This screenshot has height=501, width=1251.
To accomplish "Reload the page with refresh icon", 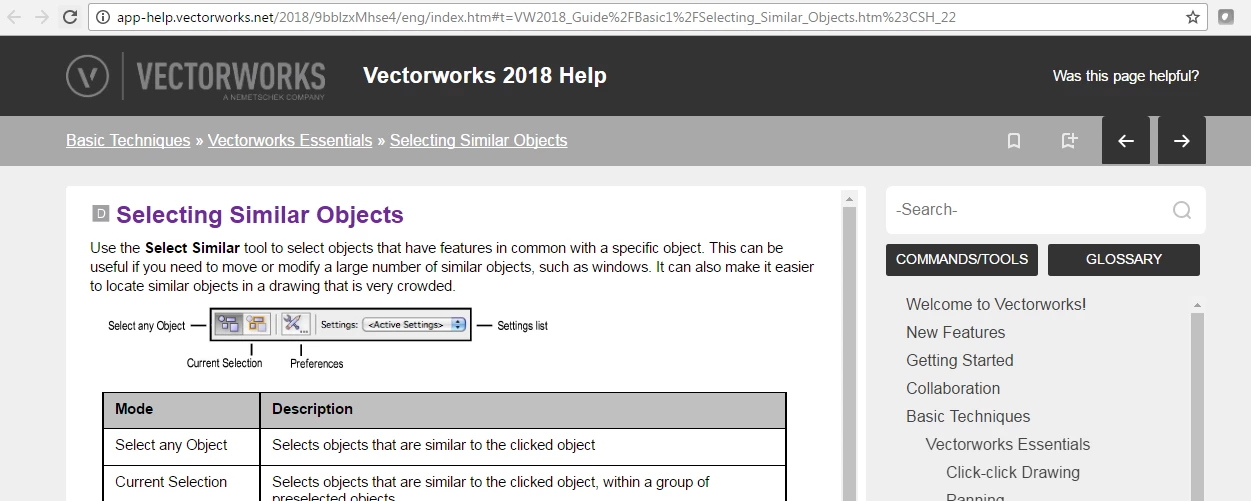I will 70,17.
